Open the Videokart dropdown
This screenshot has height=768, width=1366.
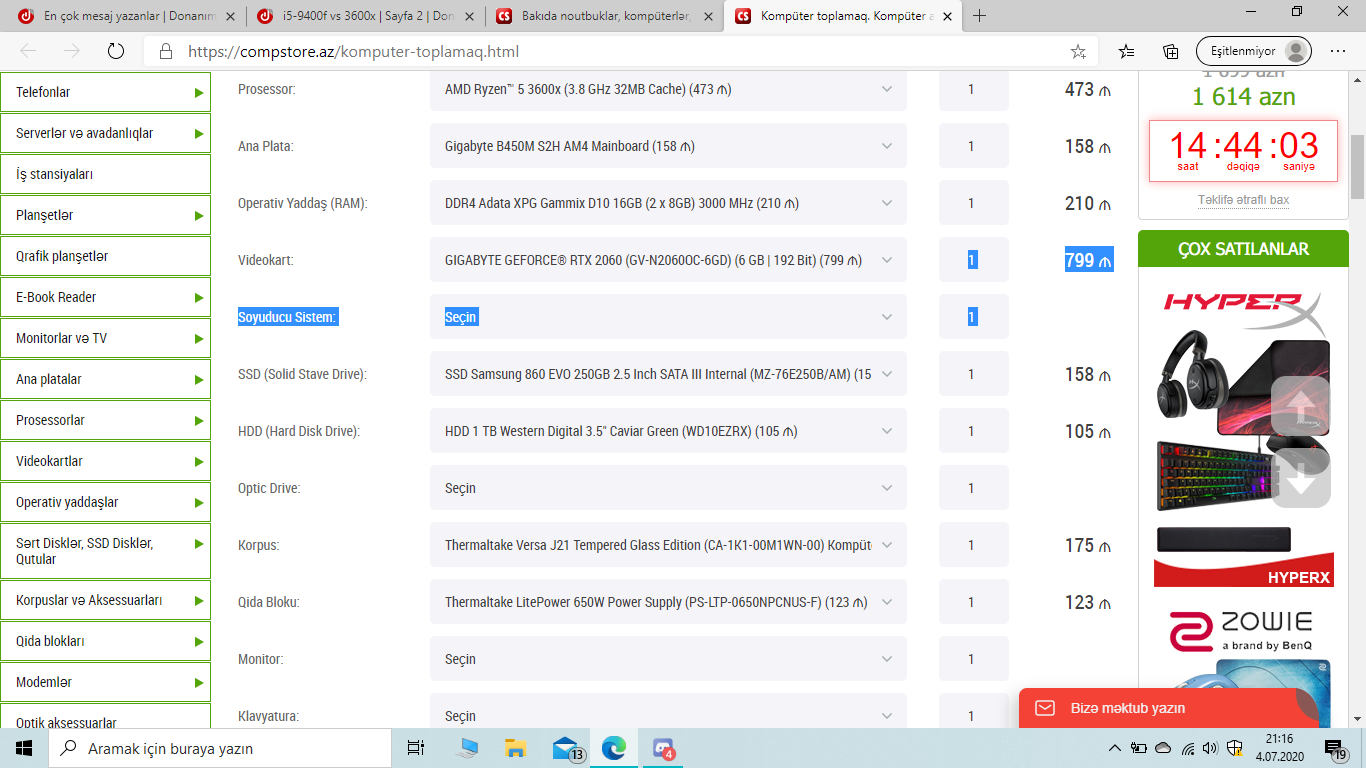point(668,260)
